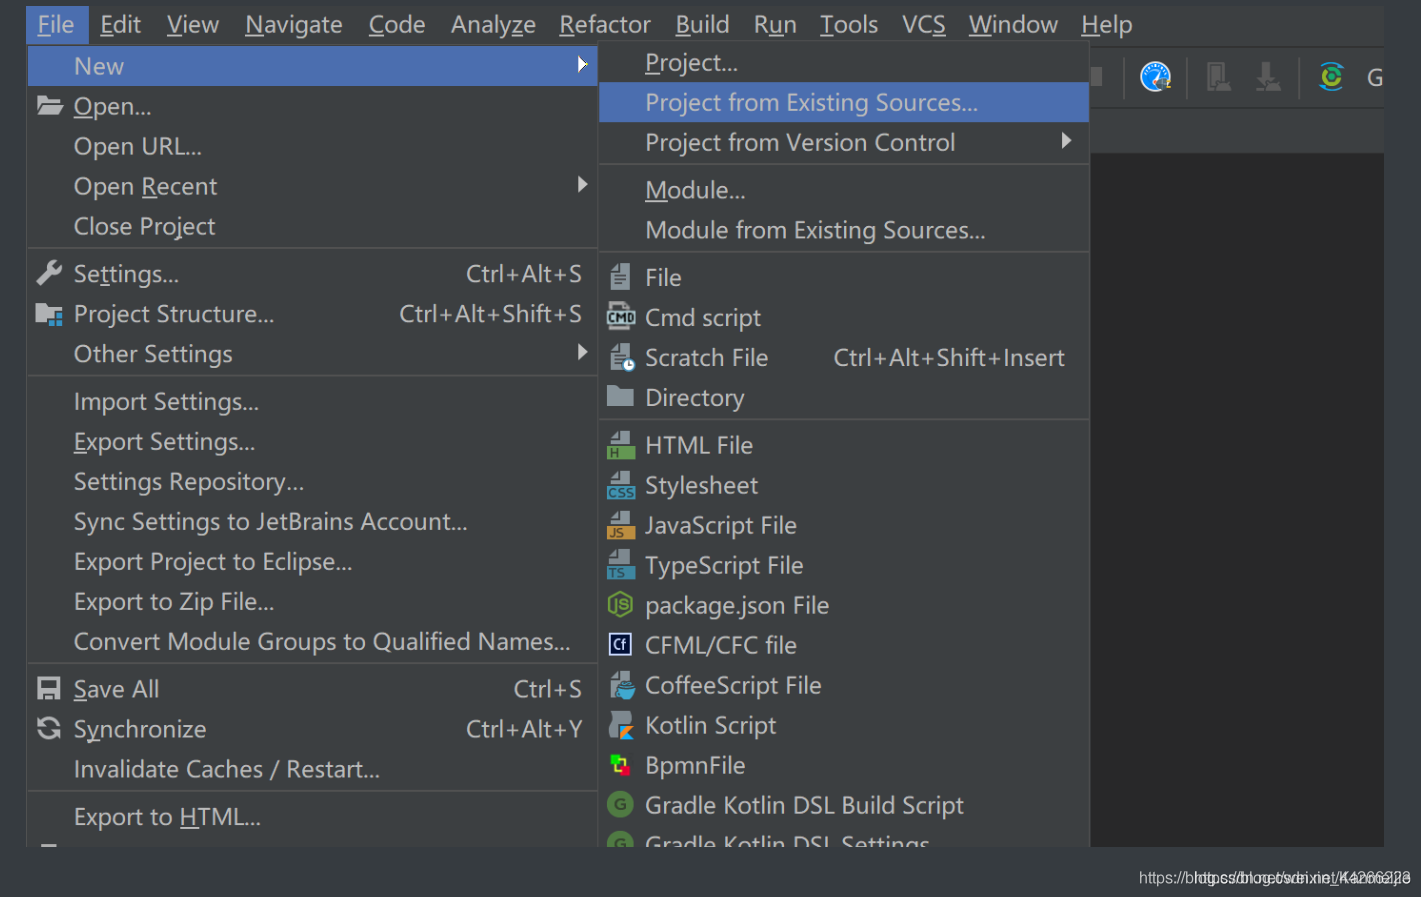Click the Settings wrench icon
The image size is (1421, 897).
pyautogui.click(x=49, y=273)
